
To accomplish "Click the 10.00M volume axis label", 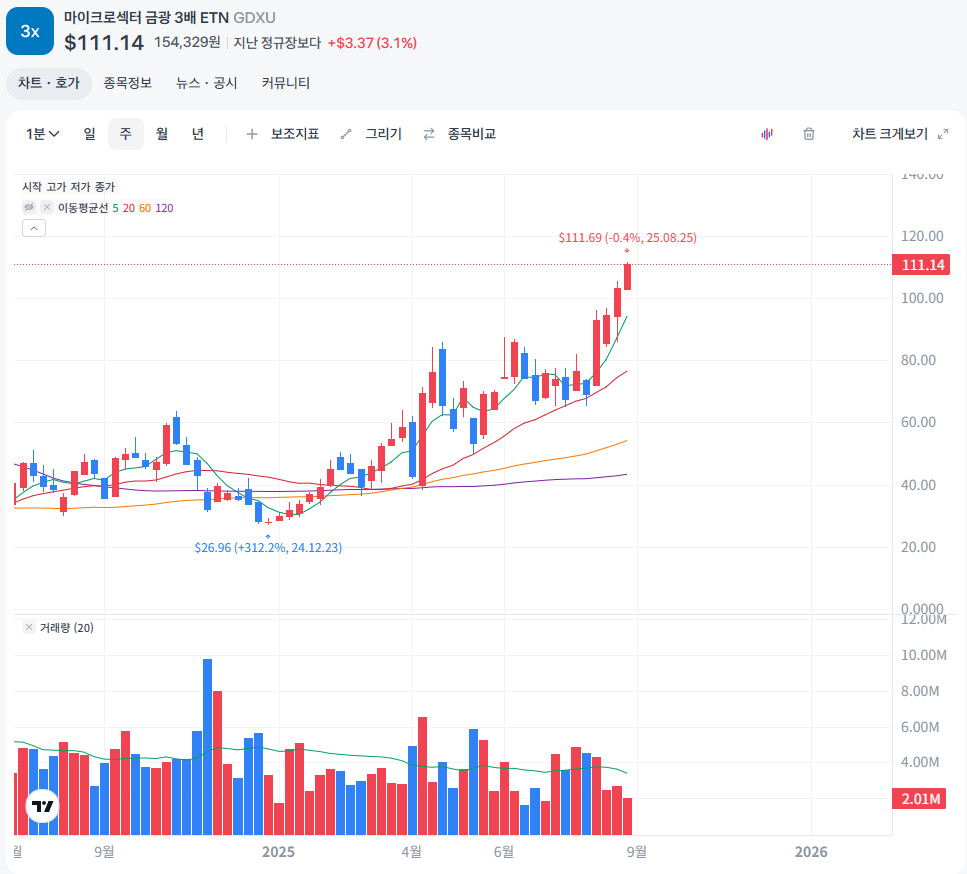I will coord(923,655).
